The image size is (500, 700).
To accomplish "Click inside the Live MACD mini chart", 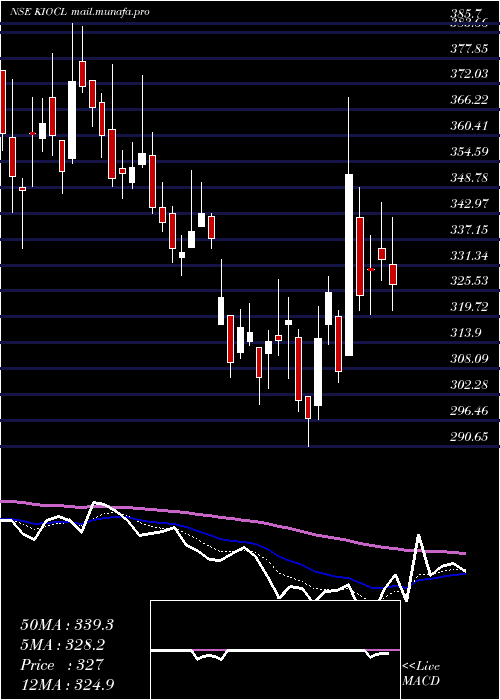I will [x=275, y=650].
